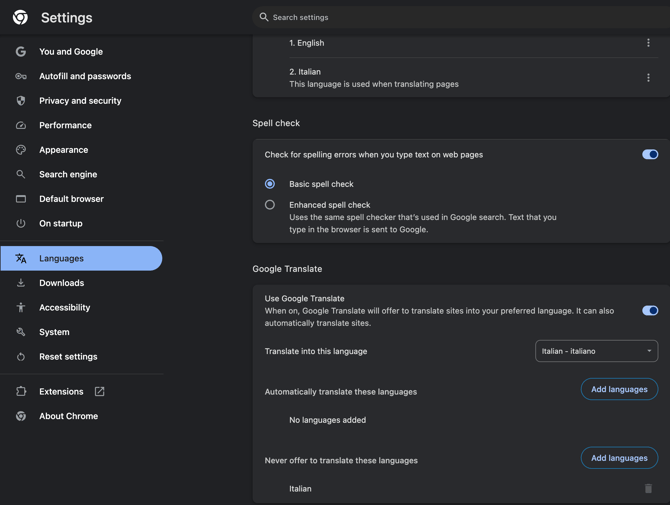This screenshot has width=670, height=505.
Task: Open the On startup settings page
Action: pos(61,223)
